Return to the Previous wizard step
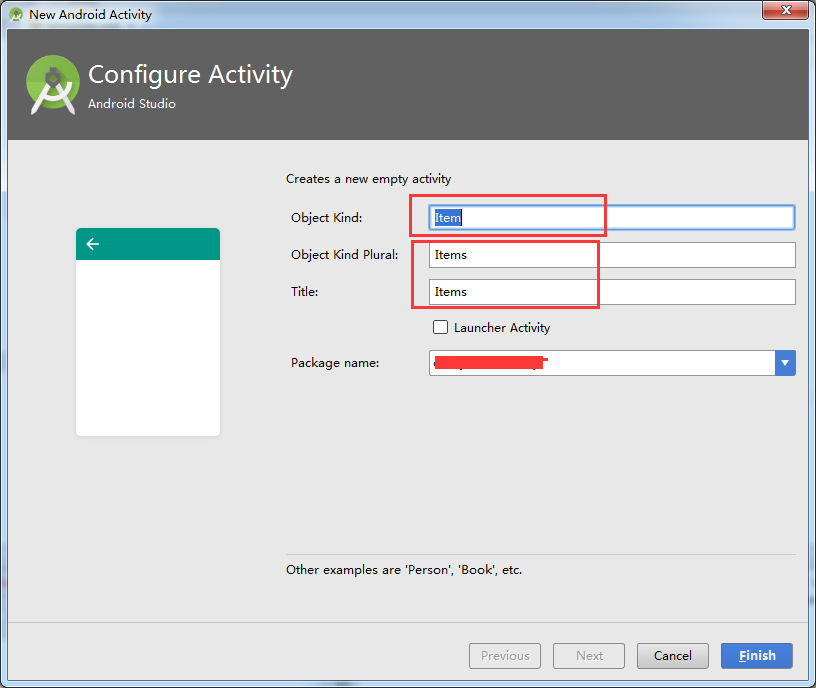The height and width of the screenshot is (688, 816). click(505, 656)
